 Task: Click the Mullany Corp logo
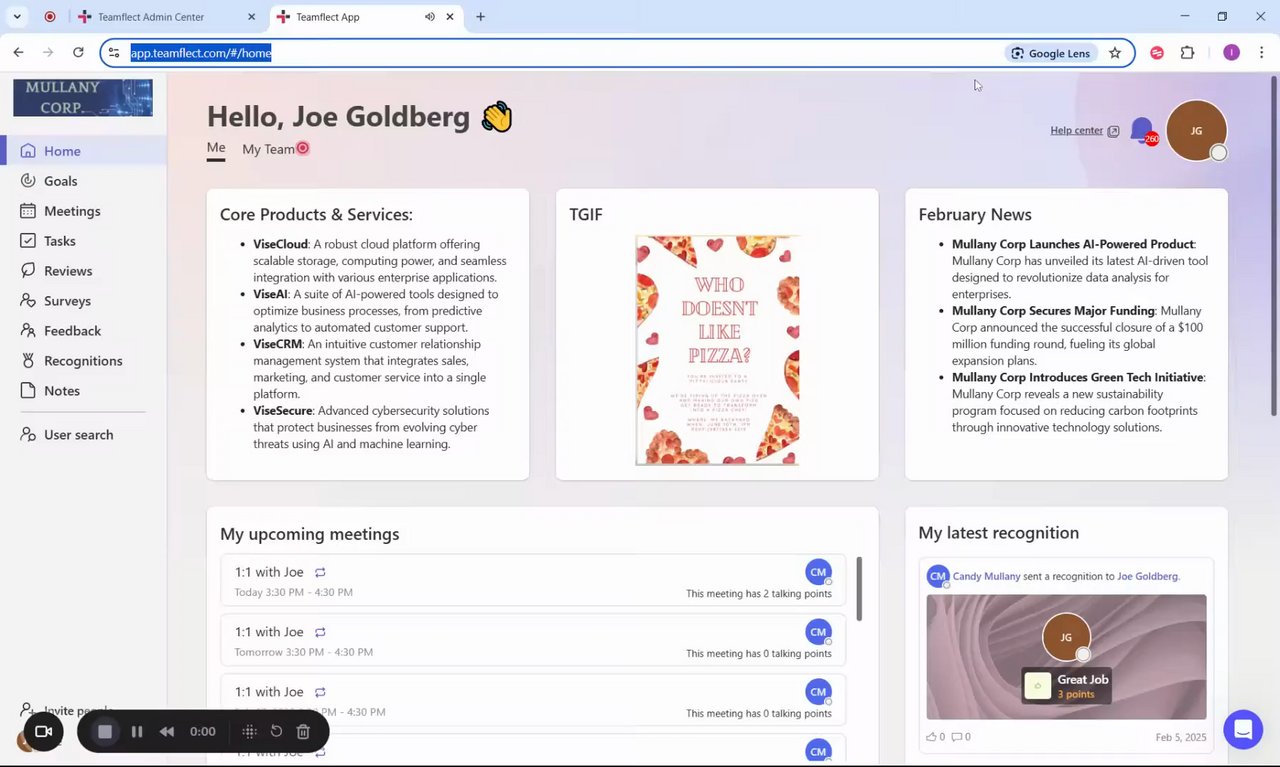click(83, 98)
